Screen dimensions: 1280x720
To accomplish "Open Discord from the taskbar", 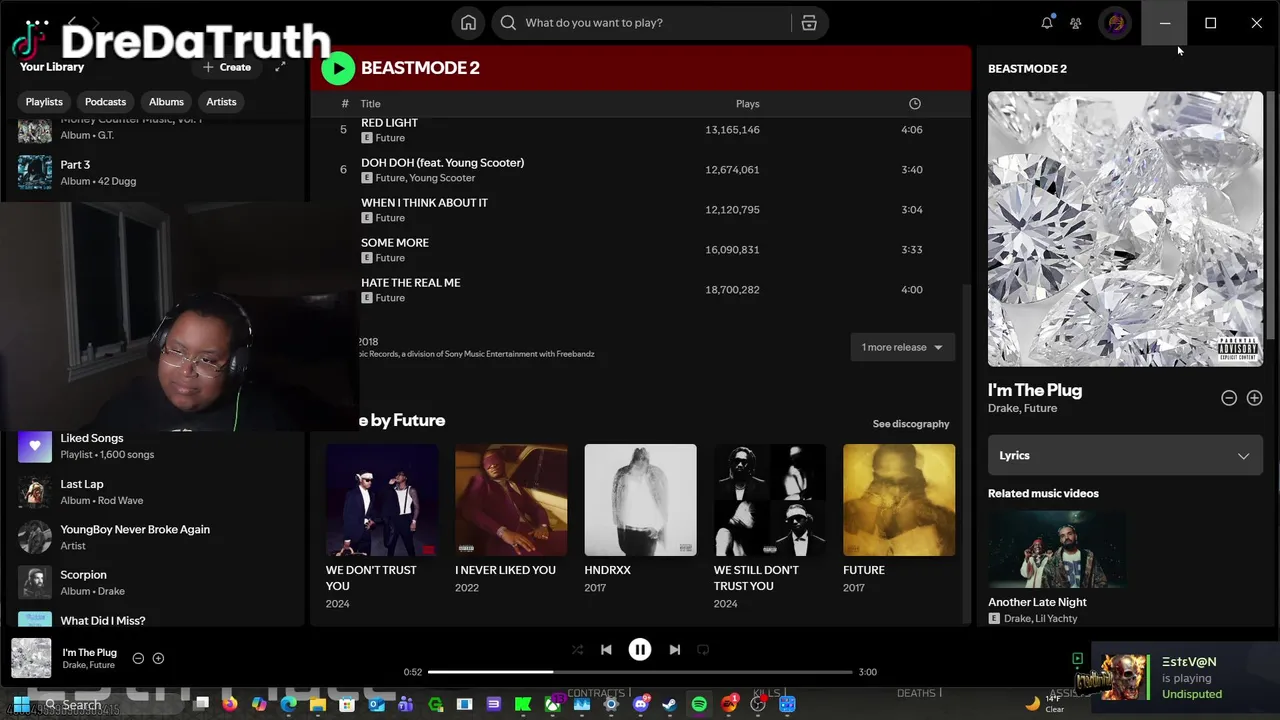I will coord(641,704).
